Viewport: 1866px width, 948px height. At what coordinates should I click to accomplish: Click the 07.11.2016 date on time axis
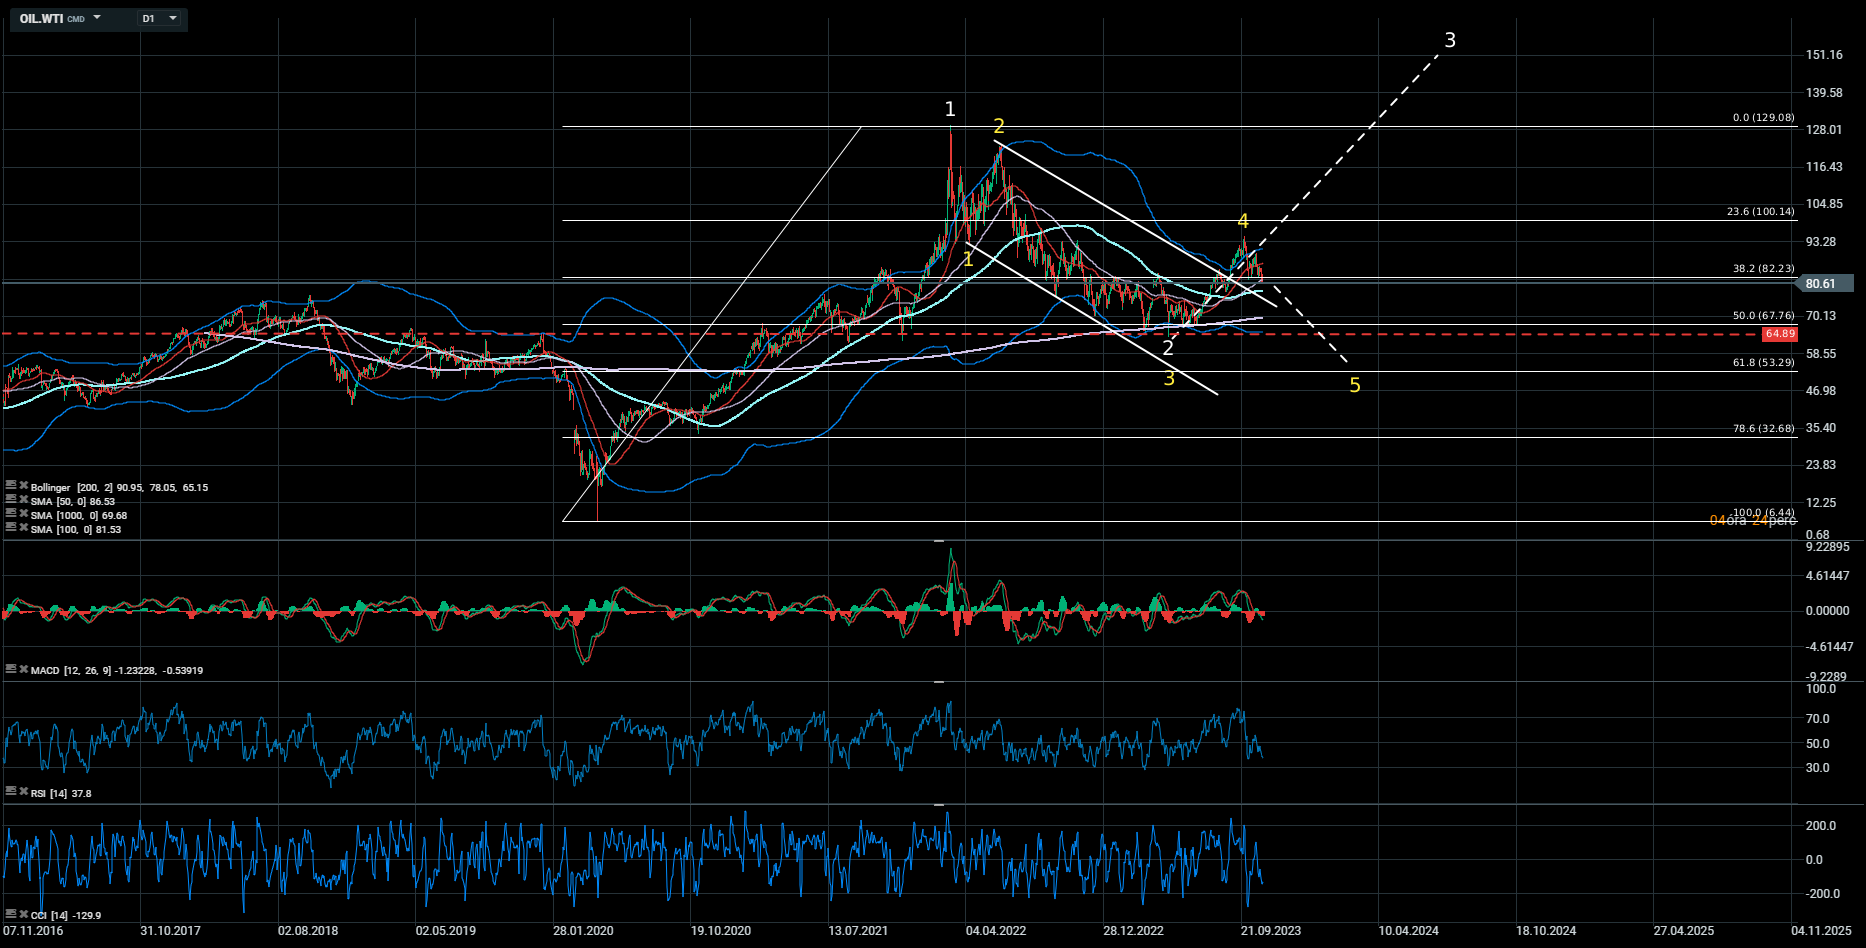pyautogui.click(x=33, y=931)
